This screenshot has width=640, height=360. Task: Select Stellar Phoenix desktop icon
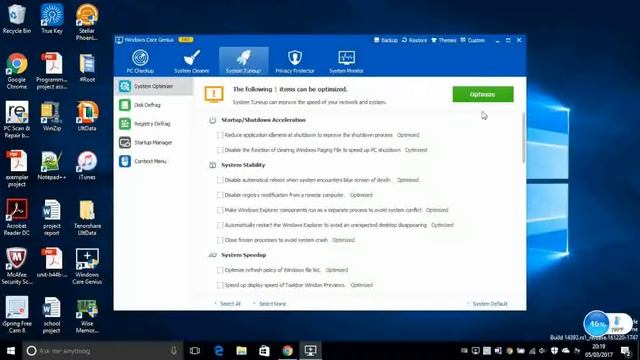click(x=87, y=22)
